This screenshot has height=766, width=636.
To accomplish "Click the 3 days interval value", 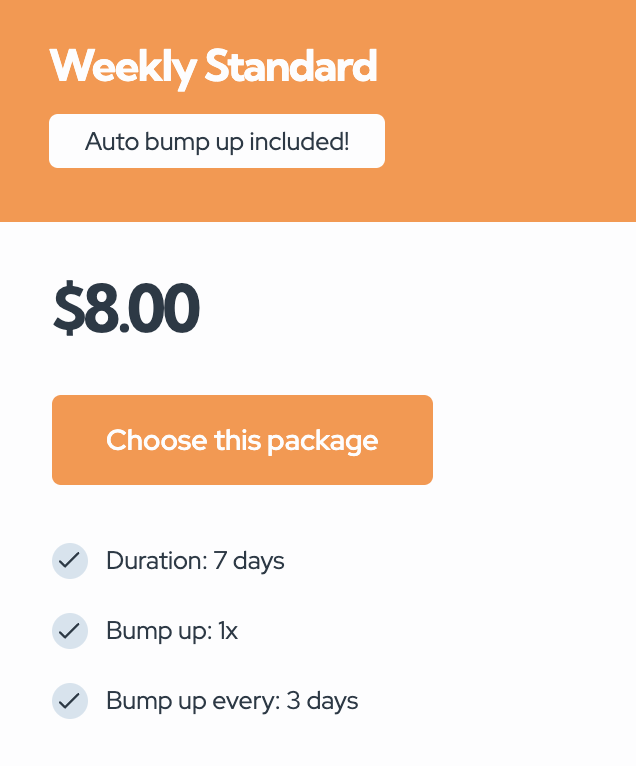I will click(322, 701).
